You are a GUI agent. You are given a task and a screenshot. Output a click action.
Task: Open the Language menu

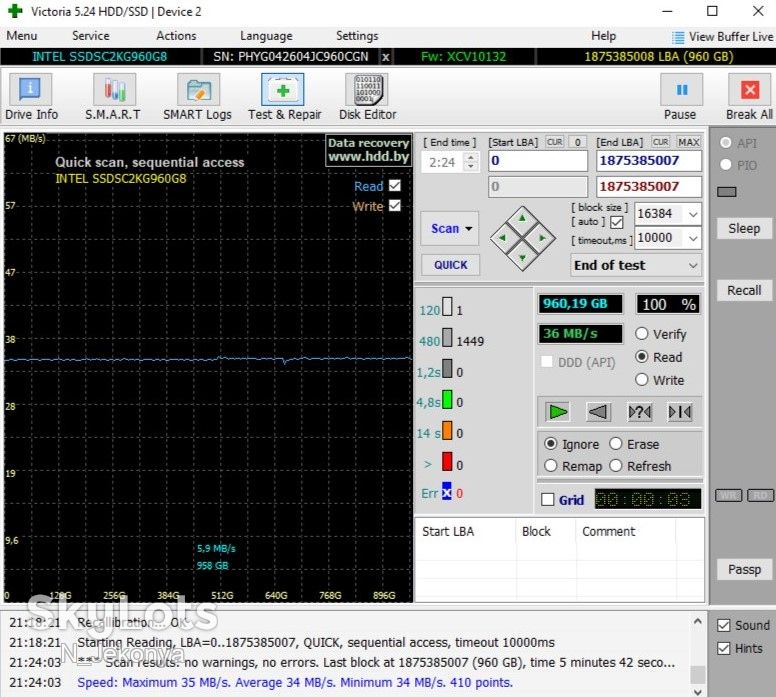266,36
